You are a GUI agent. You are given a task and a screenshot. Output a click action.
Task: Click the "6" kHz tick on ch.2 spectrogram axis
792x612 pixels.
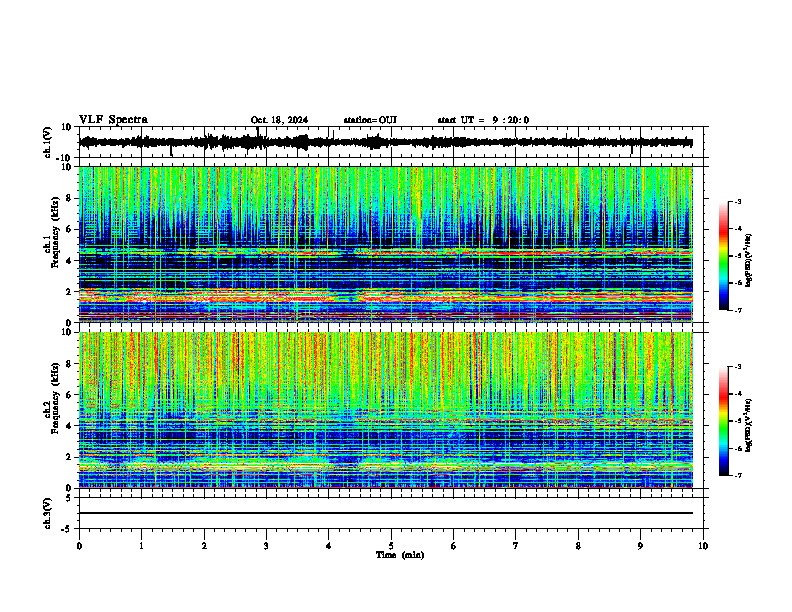69,395
